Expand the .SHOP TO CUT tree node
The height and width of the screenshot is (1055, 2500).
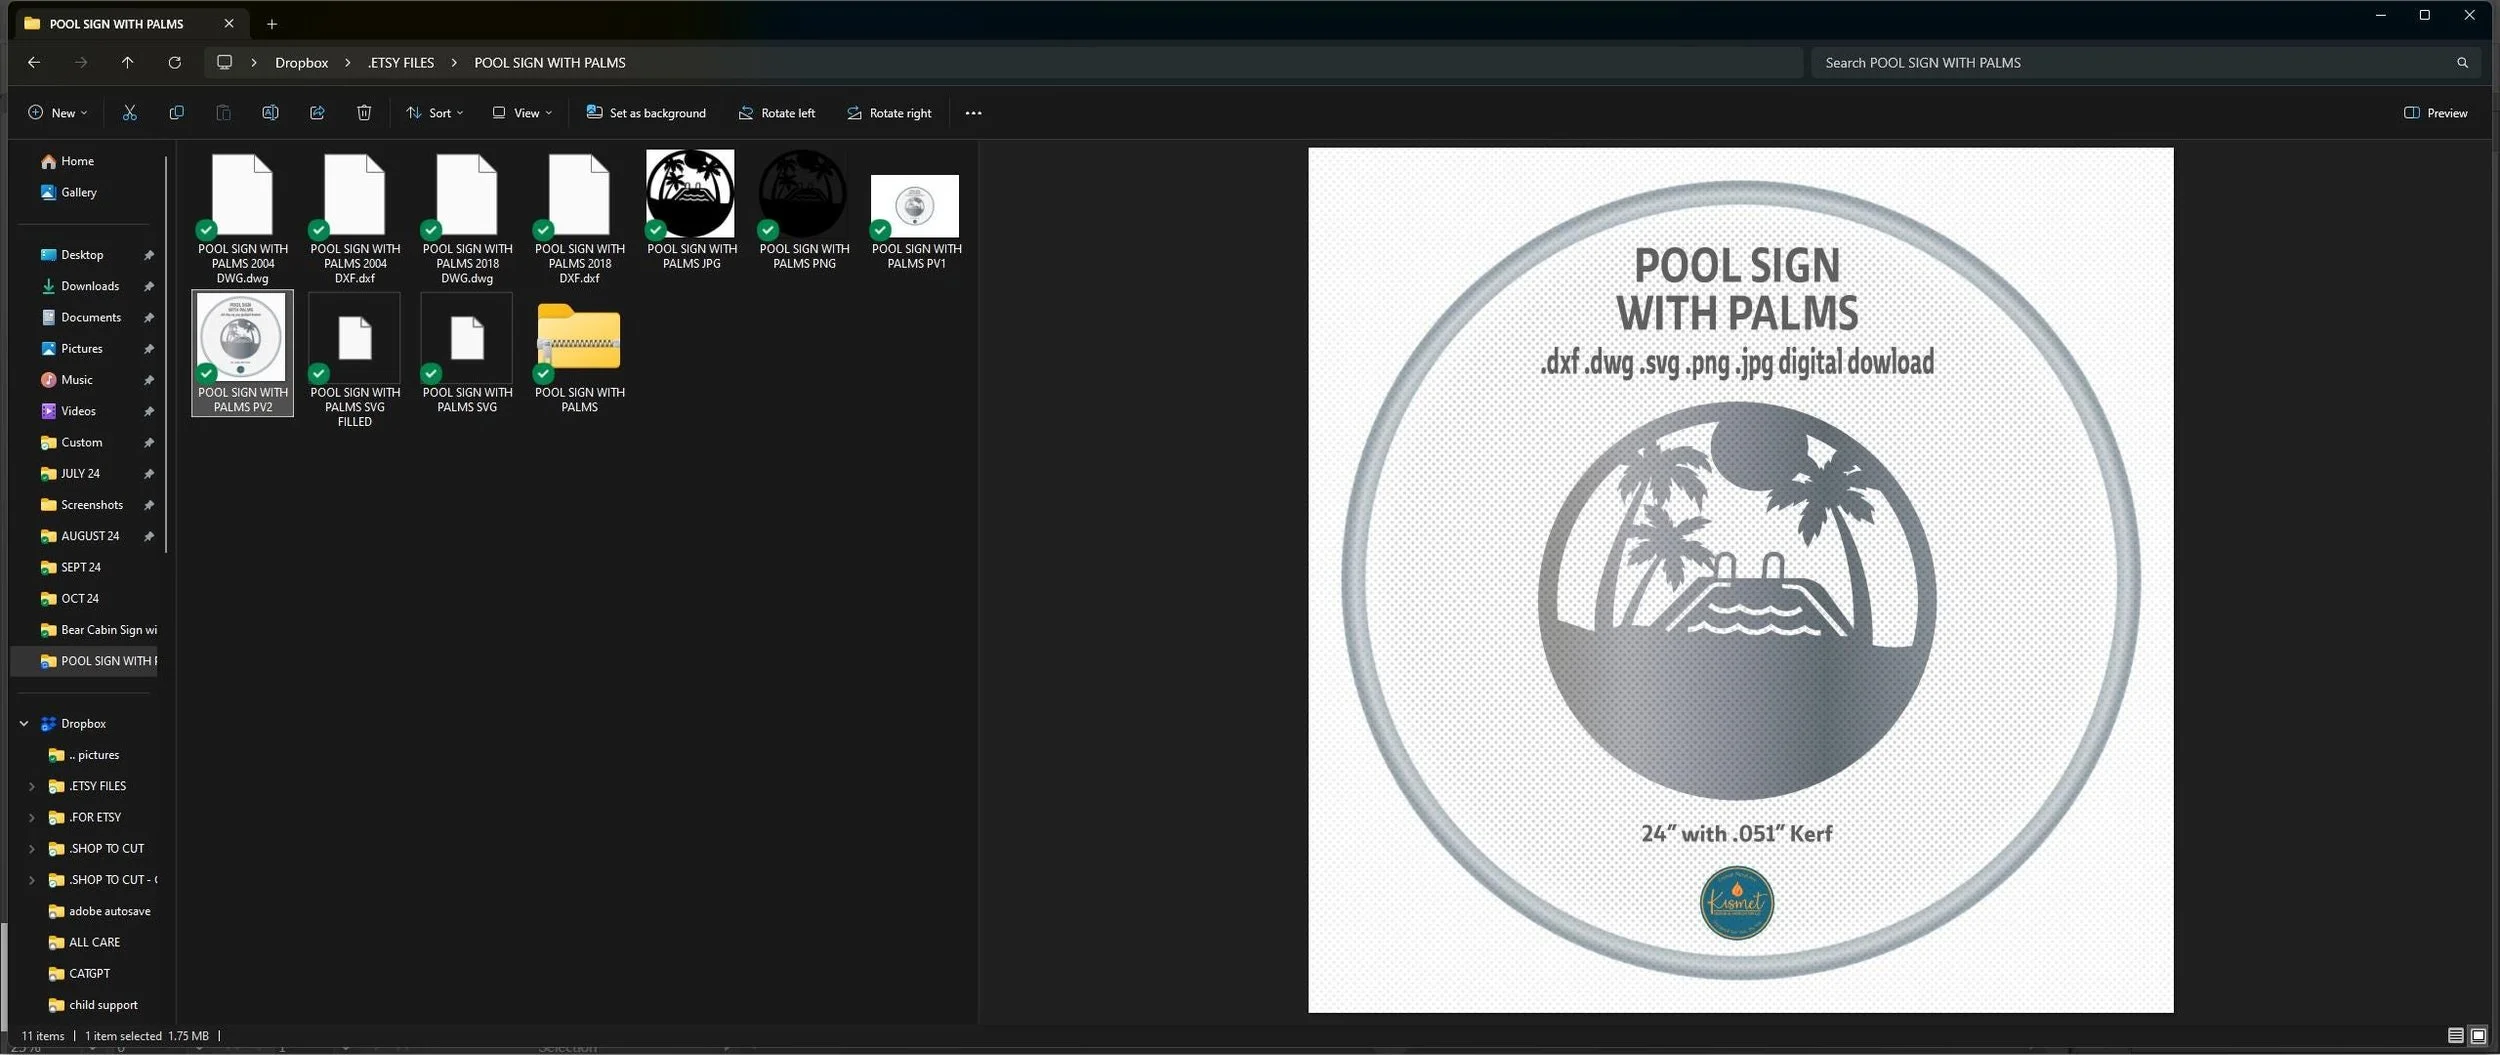(x=31, y=848)
